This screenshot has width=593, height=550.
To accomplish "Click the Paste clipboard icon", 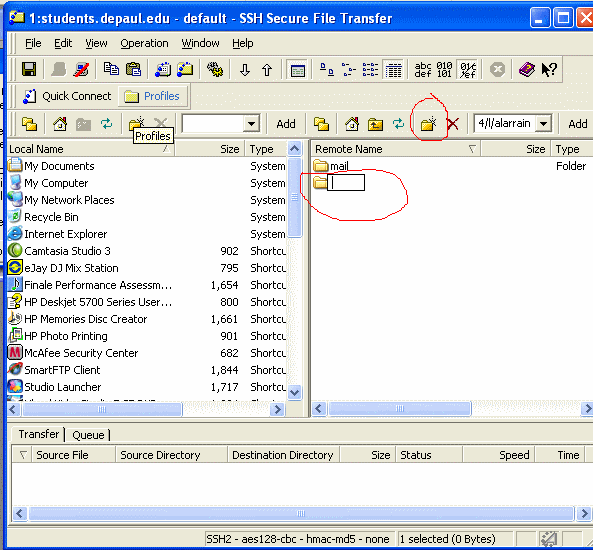I will click(133, 69).
